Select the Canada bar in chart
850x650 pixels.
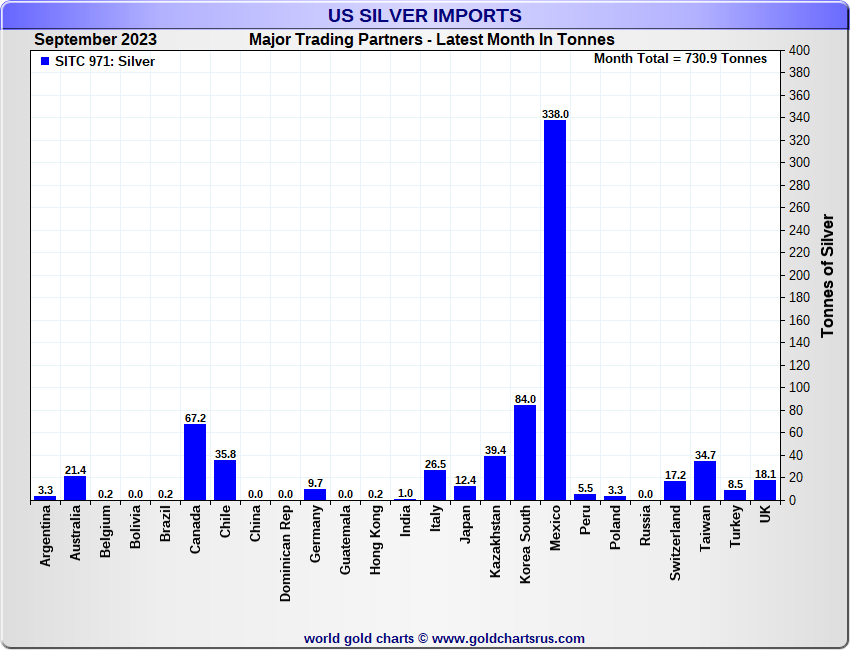coord(195,462)
